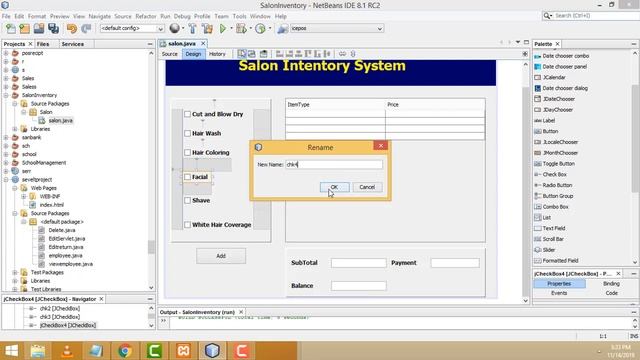Viewport: 640px width, 360px height.
Task: Open the Events tab in properties panel
Action: 559,293
